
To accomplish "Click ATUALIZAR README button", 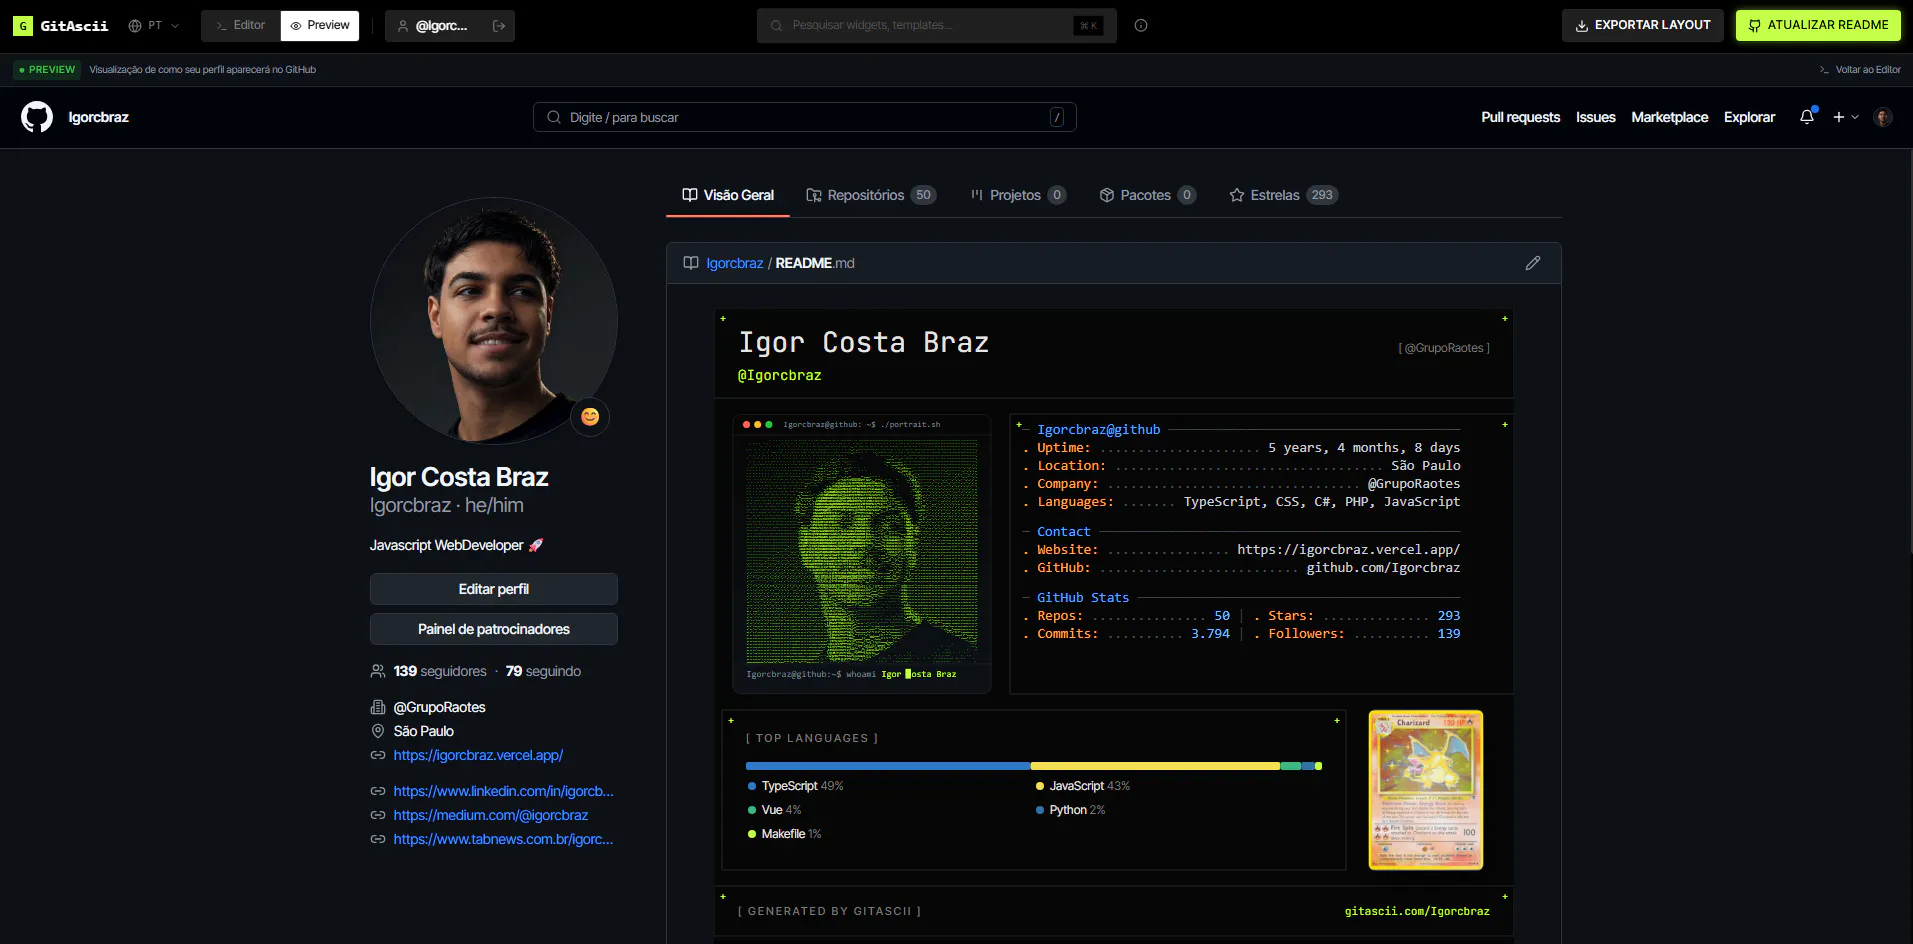I will (1818, 25).
